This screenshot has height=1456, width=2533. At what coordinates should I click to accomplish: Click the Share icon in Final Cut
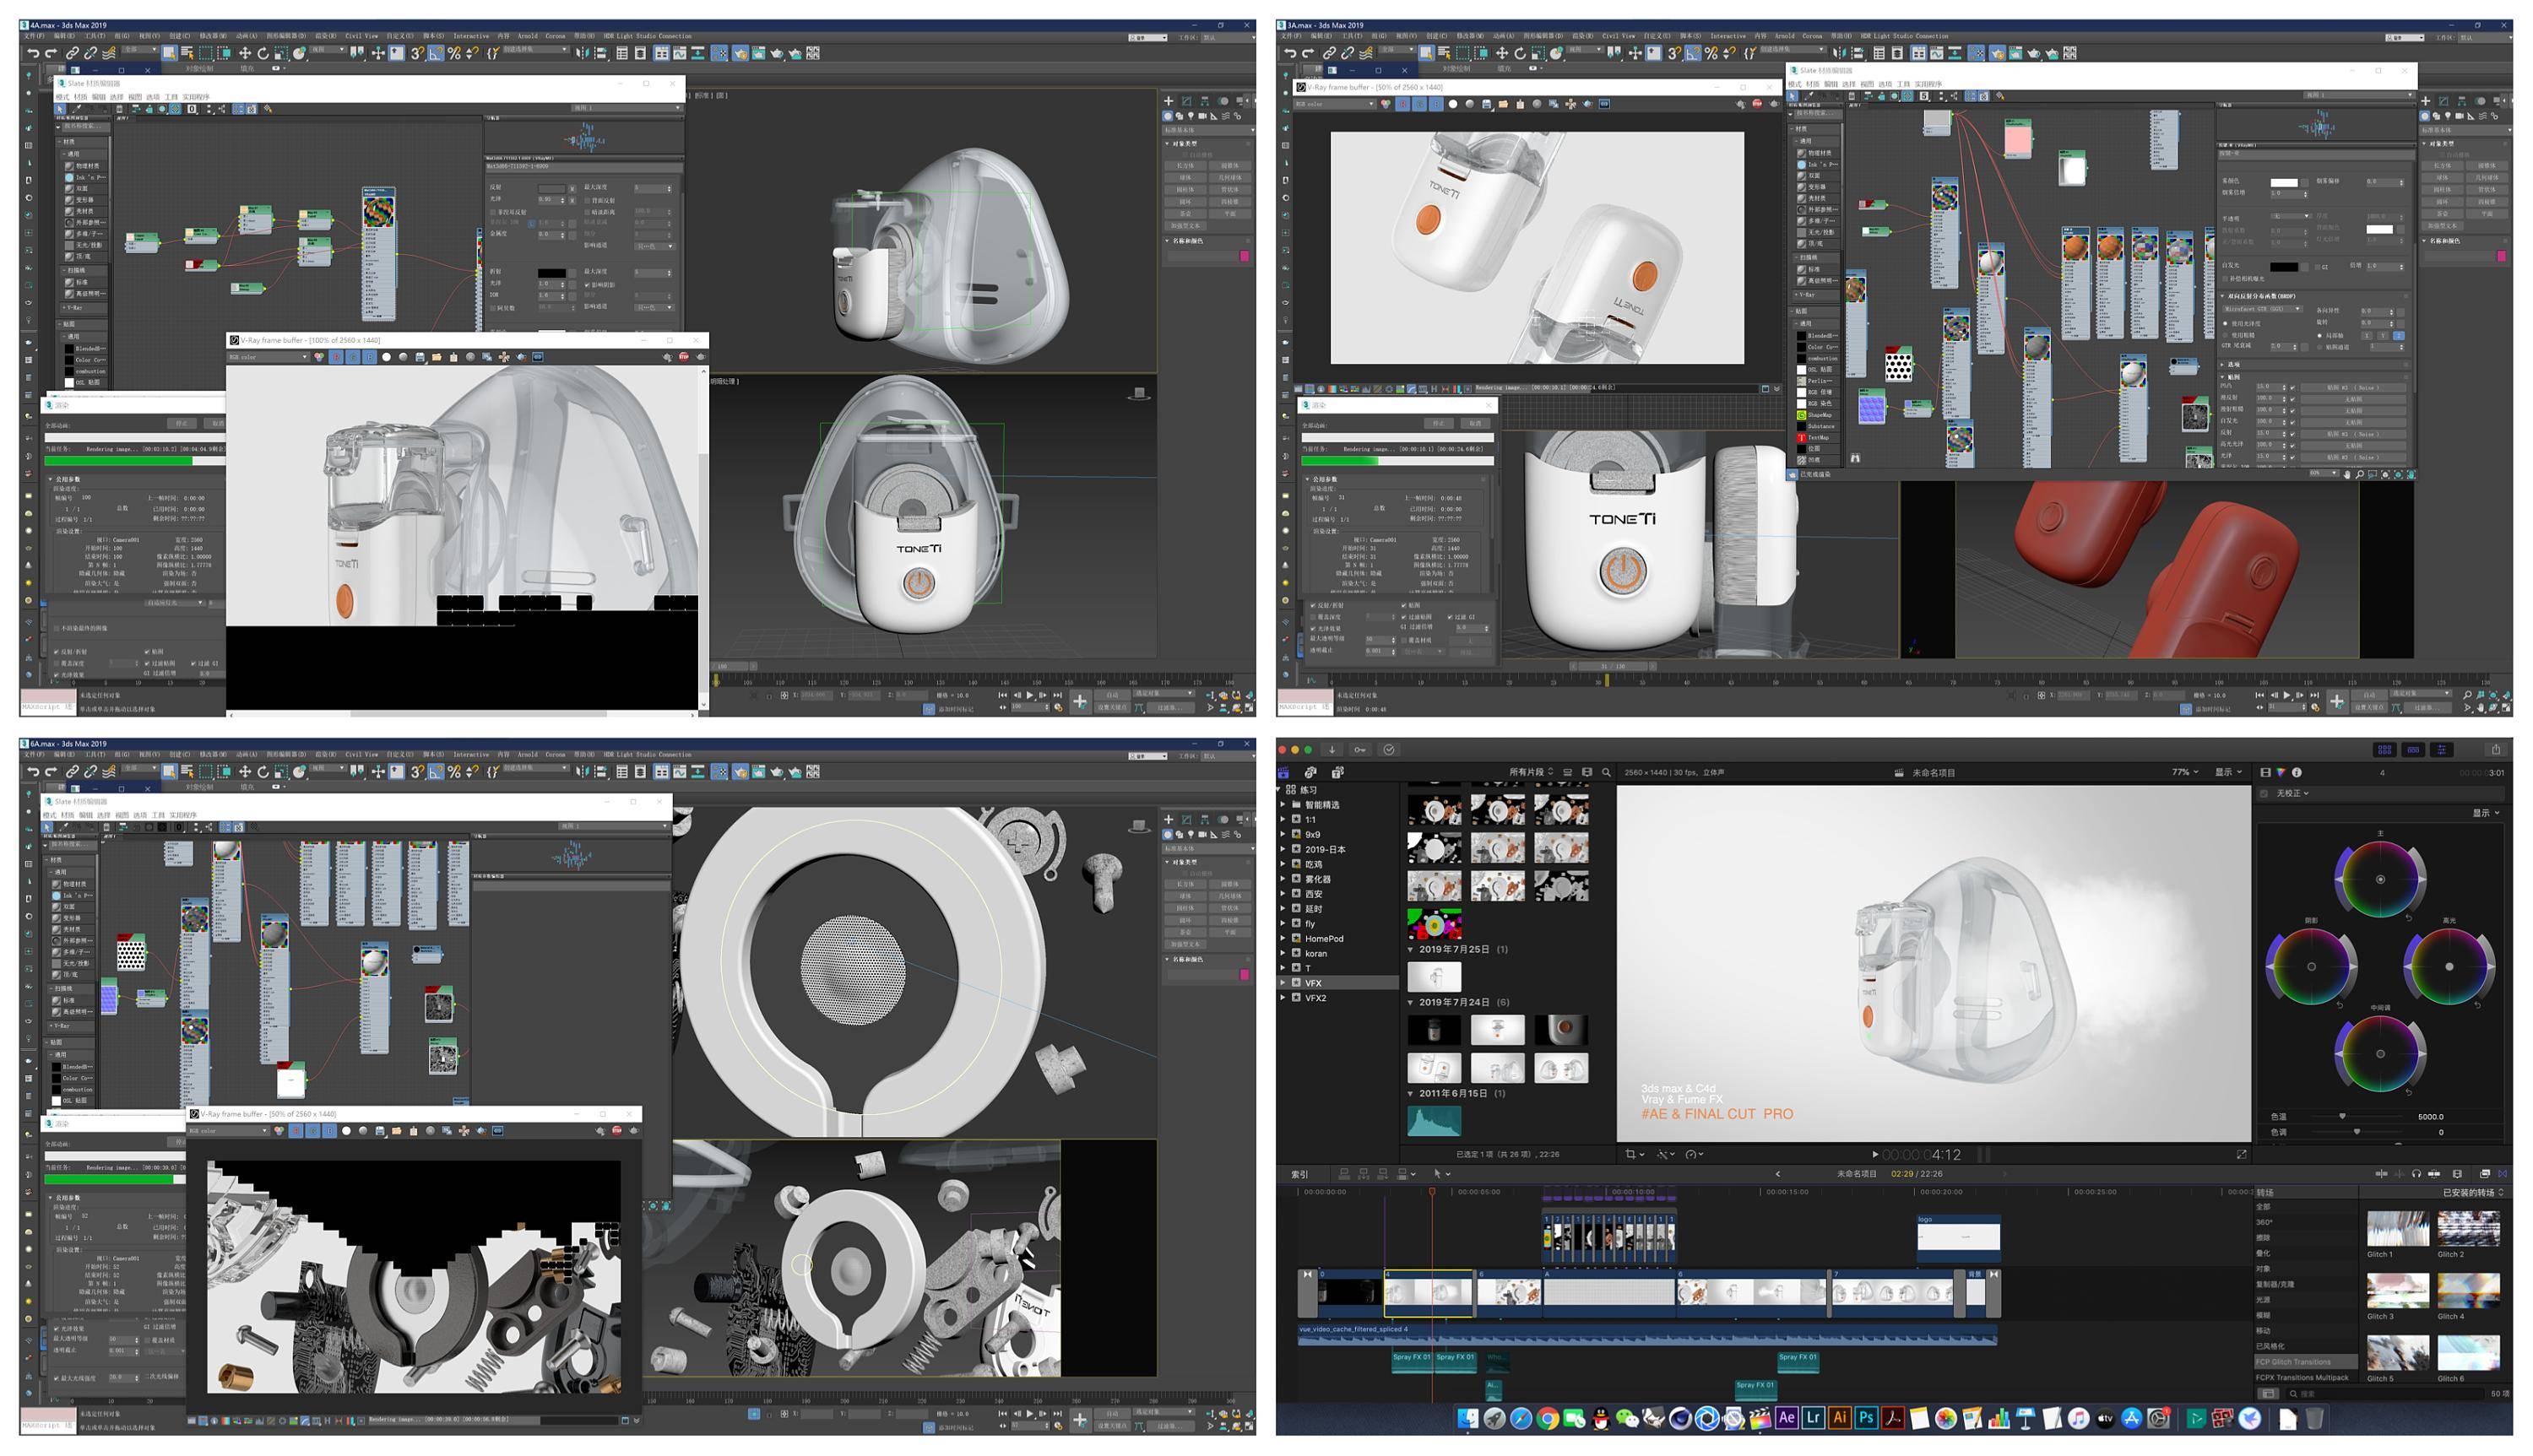click(x=2496, y=749)
